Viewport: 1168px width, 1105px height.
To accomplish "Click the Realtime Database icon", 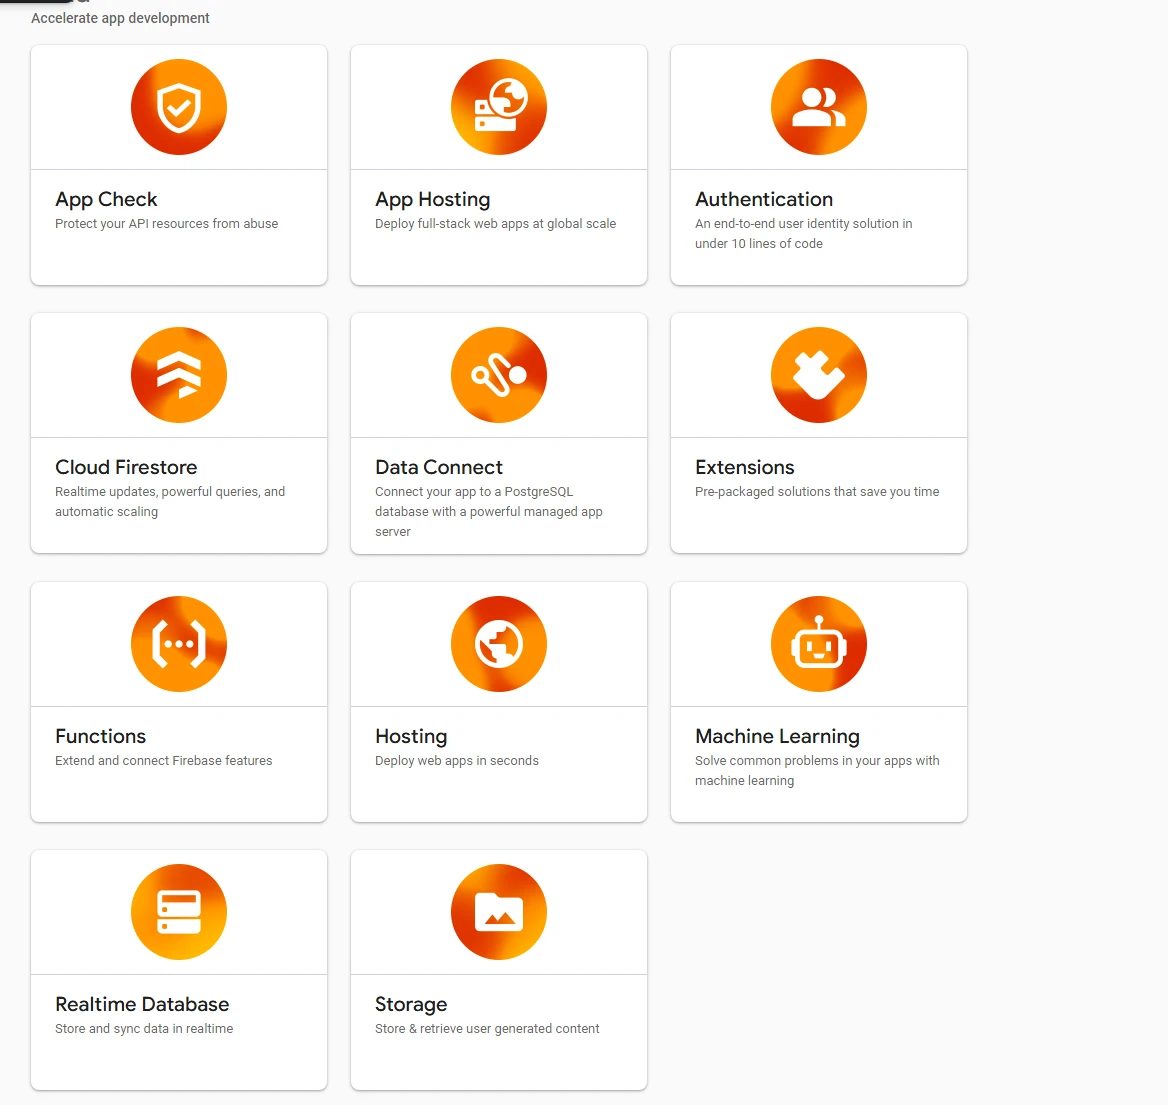I will 179,912.
